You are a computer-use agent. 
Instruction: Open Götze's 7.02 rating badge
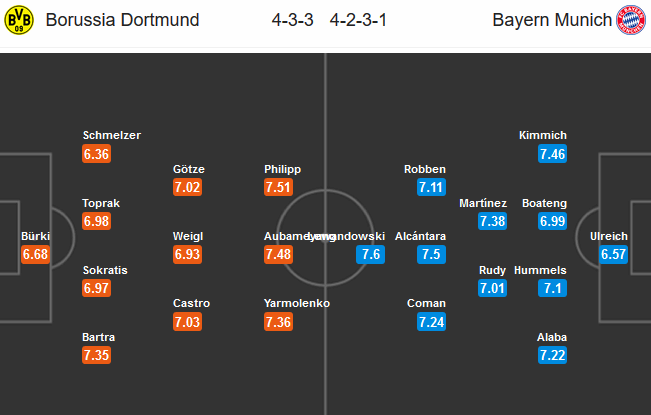(x=187, y=187)
